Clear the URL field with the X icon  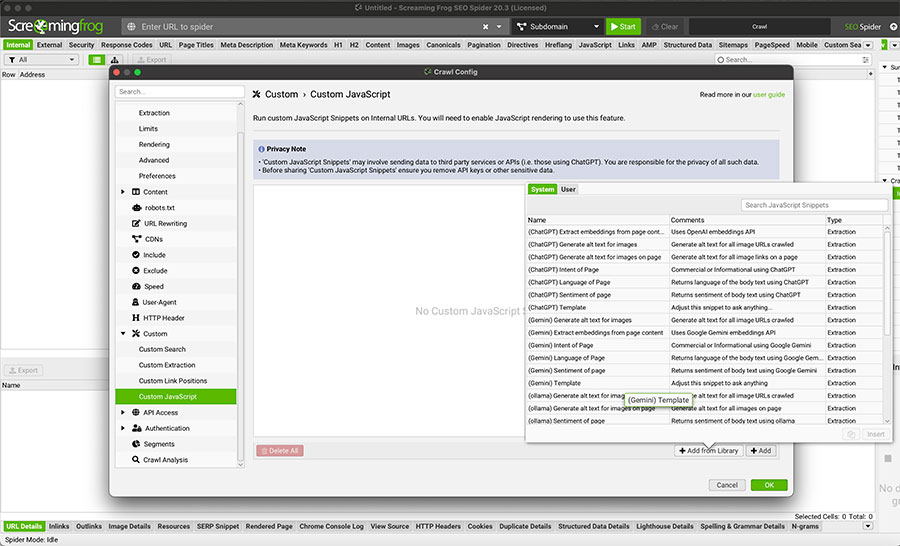pyautogui.click(x=486, y=26)
